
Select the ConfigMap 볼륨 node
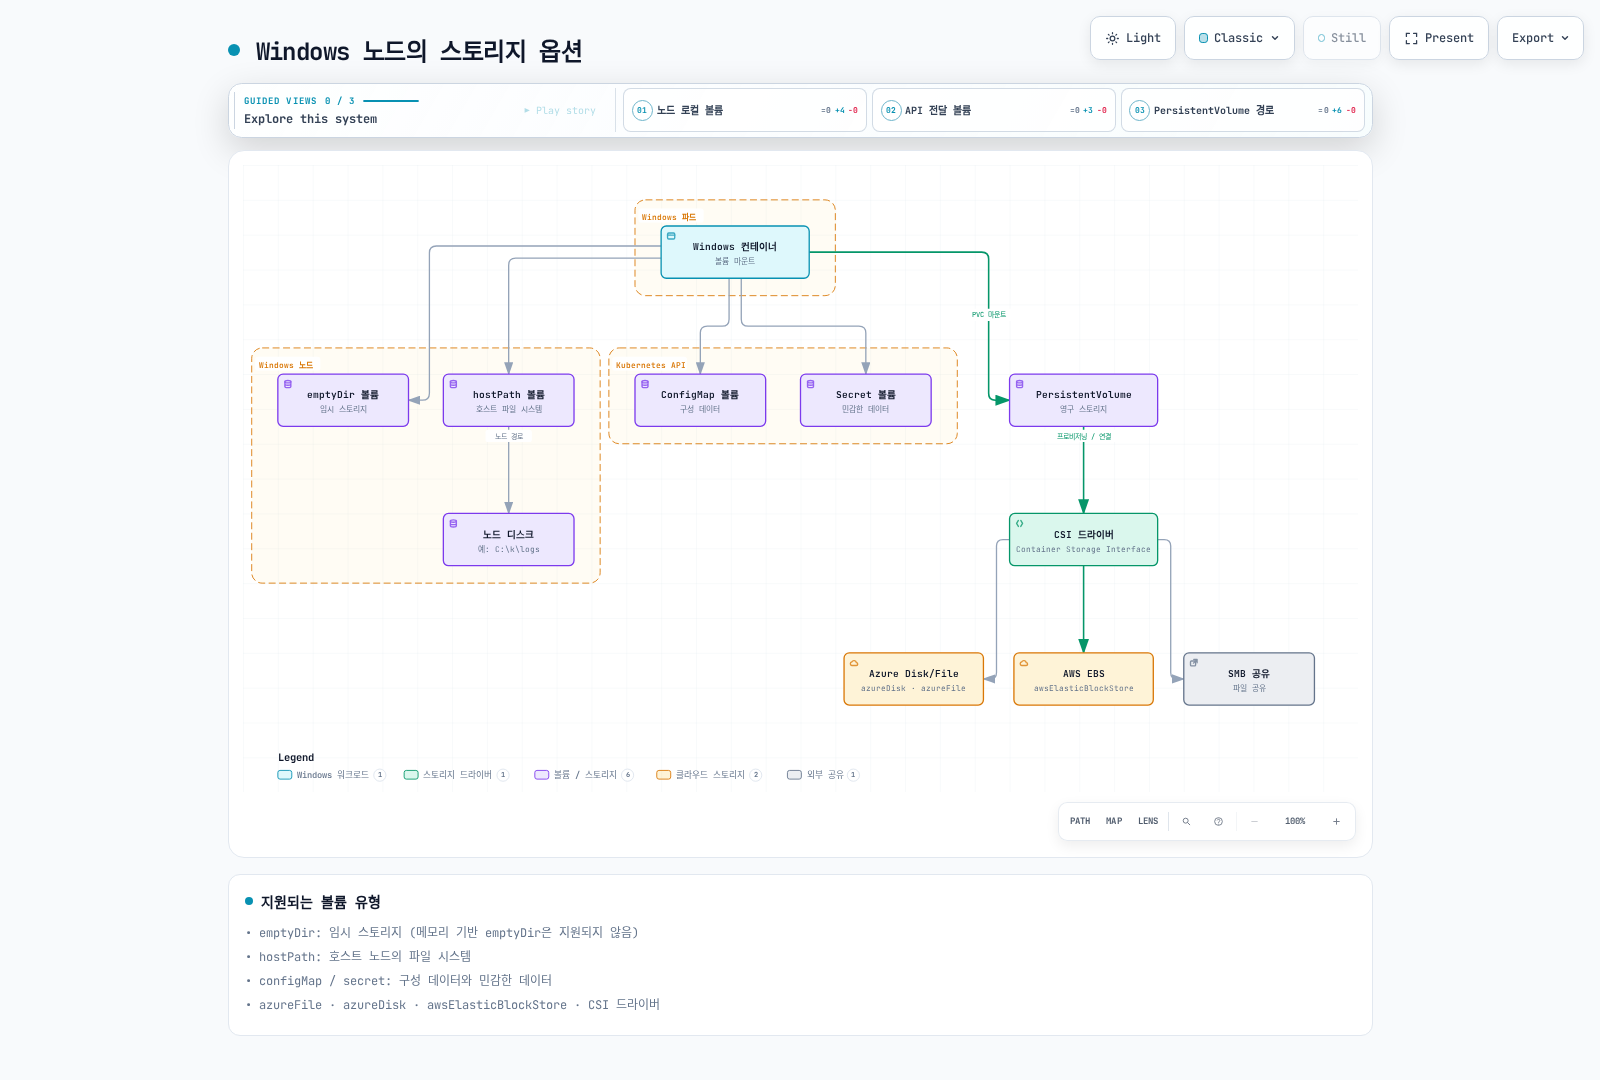(x=700, y=400)
